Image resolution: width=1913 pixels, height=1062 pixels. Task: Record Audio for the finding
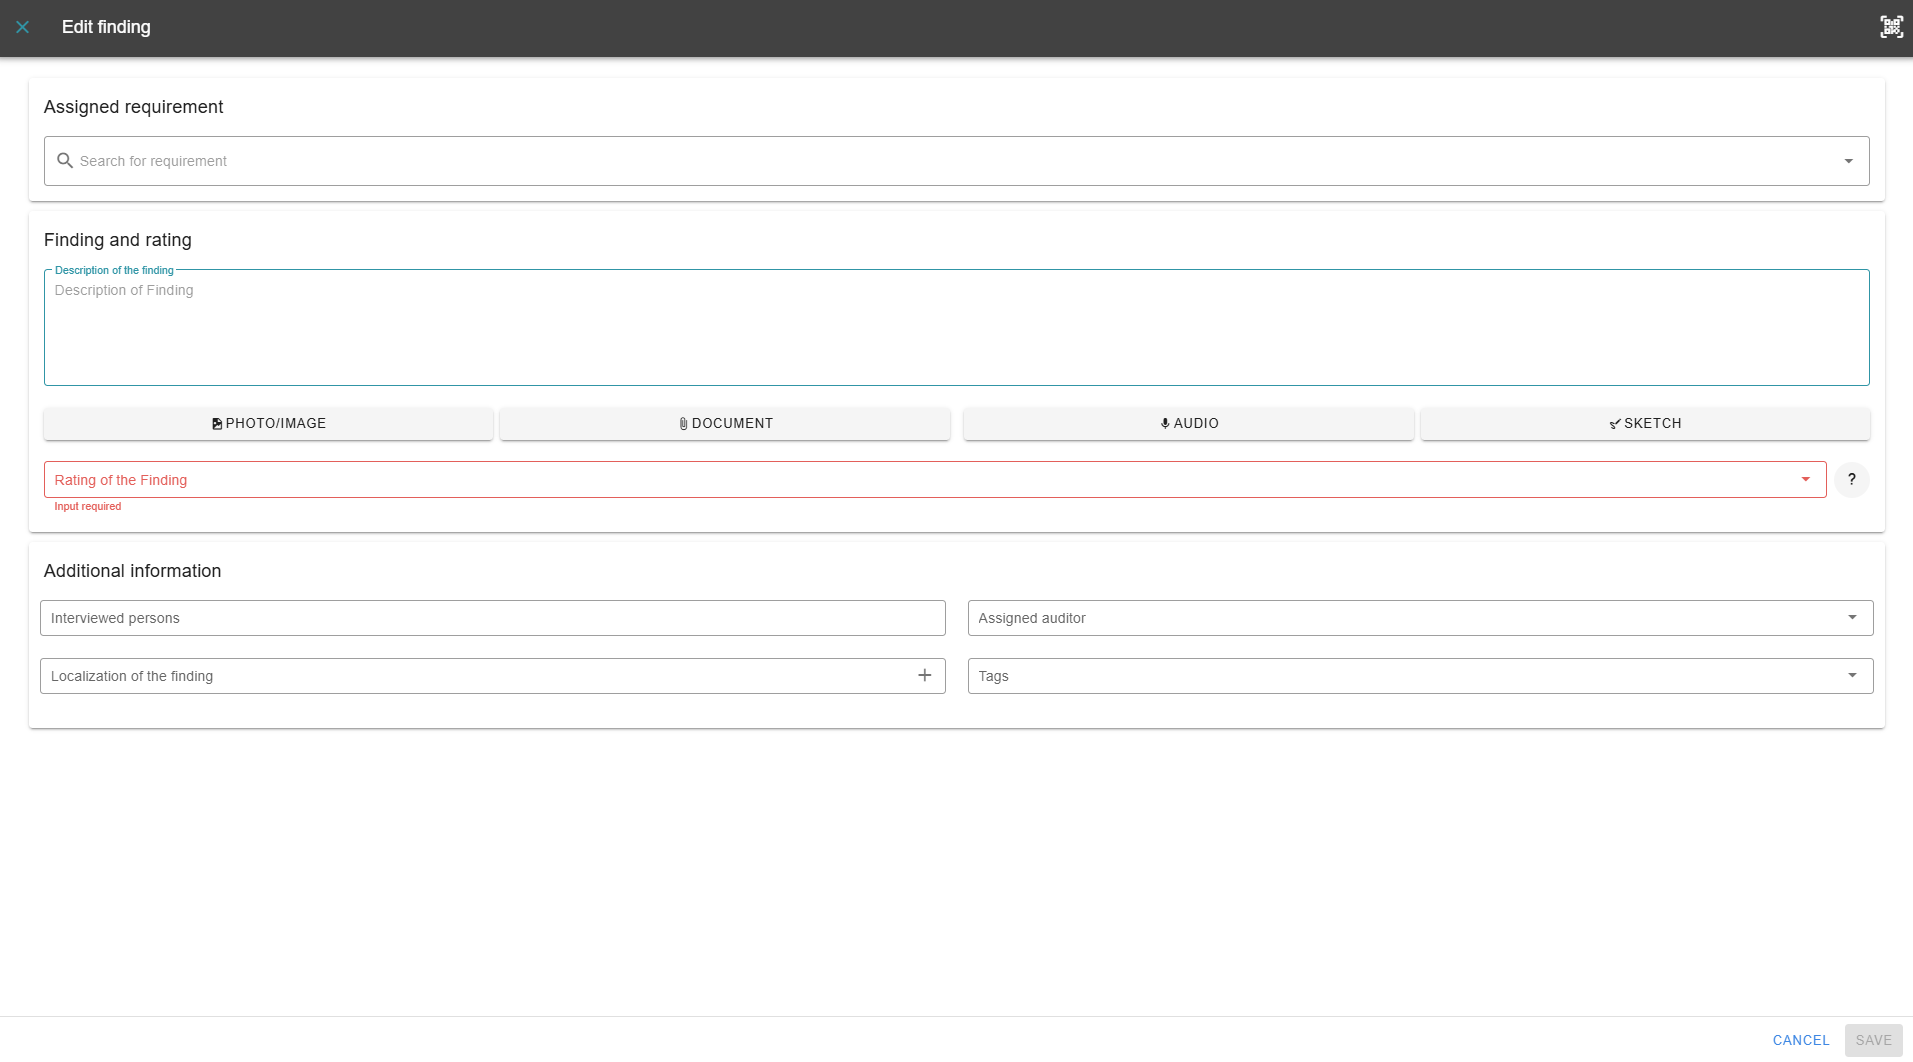coord(1188,424)
